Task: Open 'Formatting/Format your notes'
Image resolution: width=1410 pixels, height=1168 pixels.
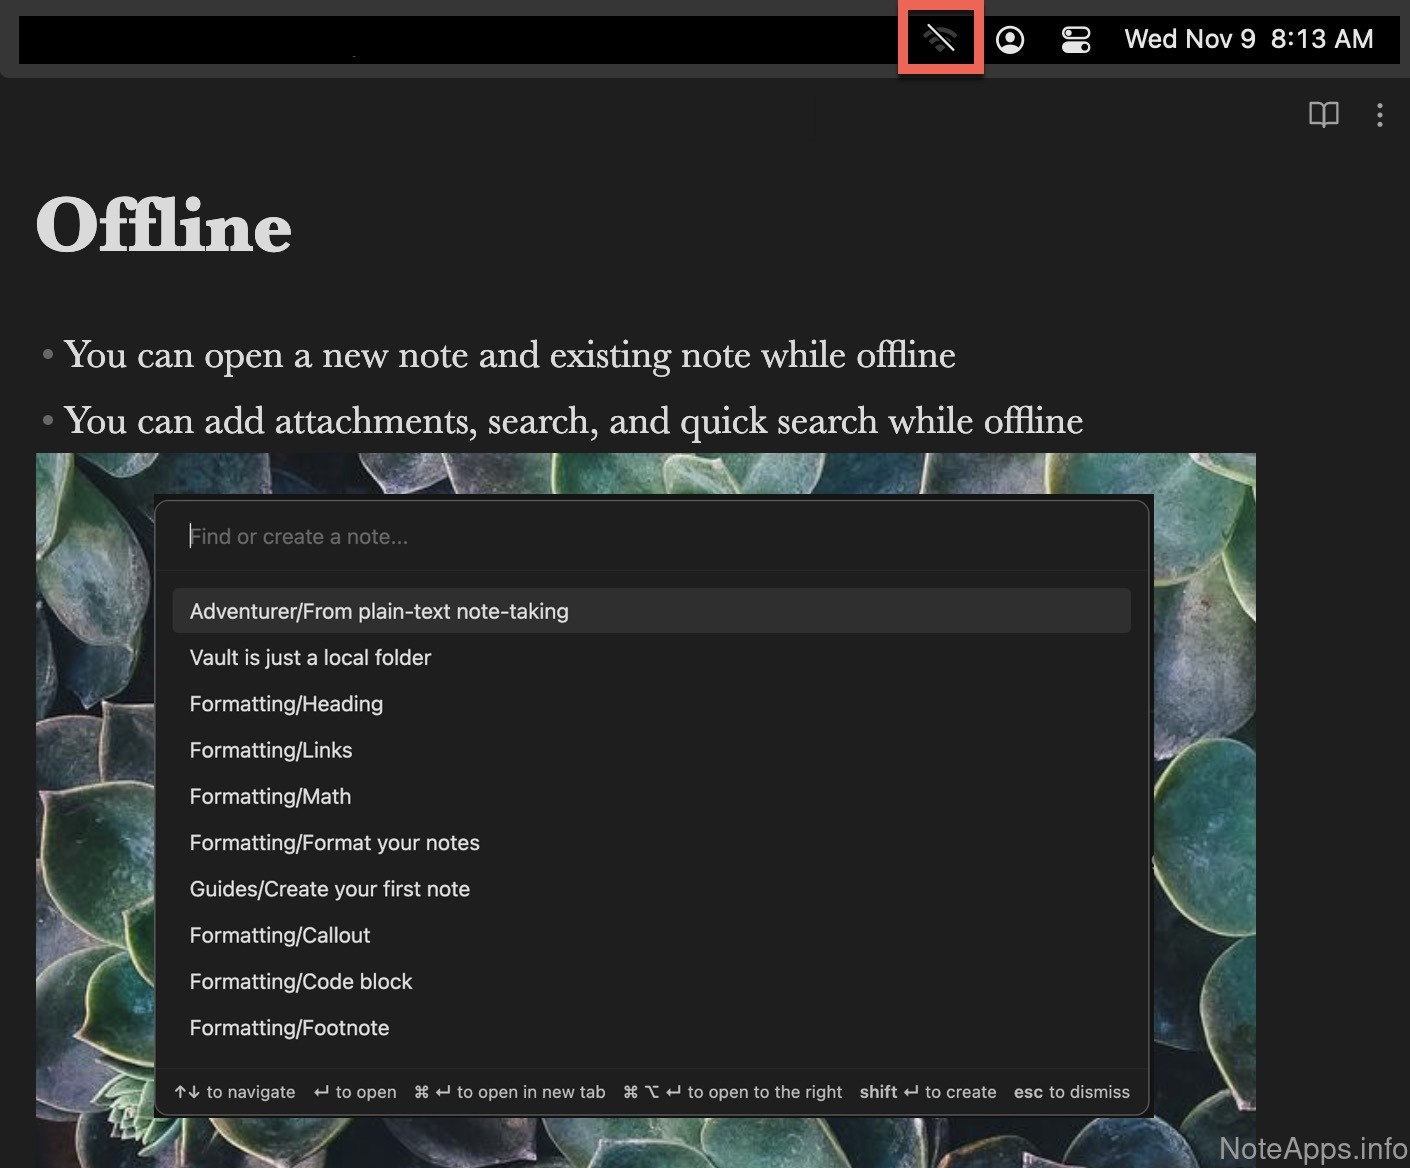Action: click(334, 843)
